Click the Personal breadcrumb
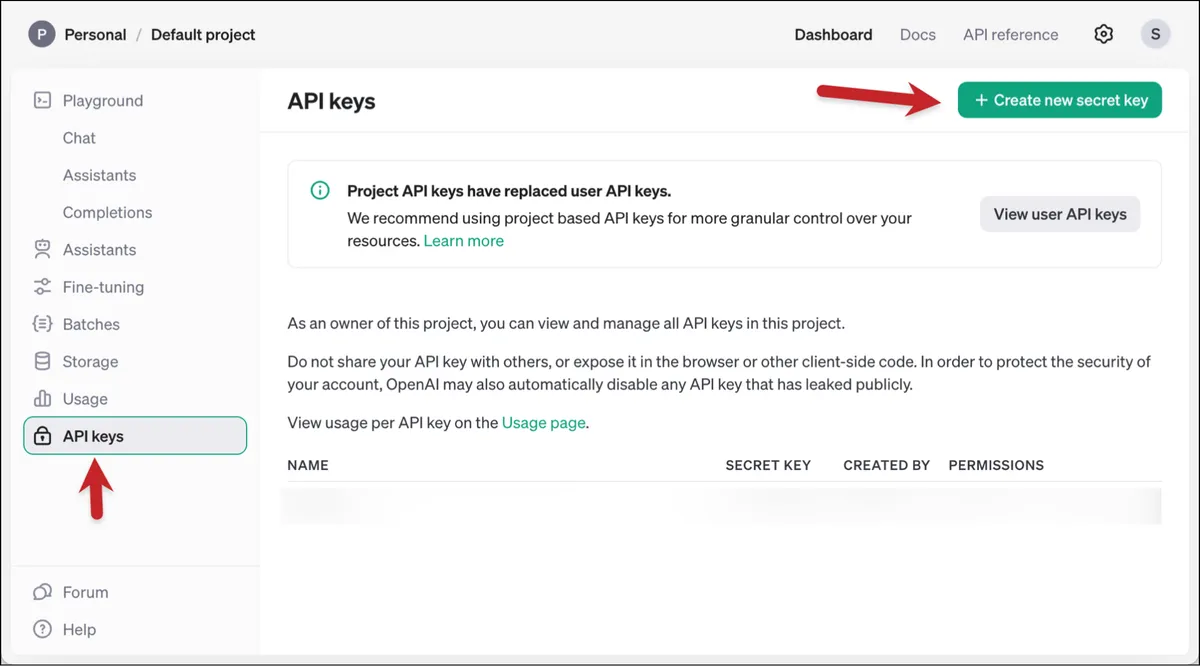 point(95,34)
